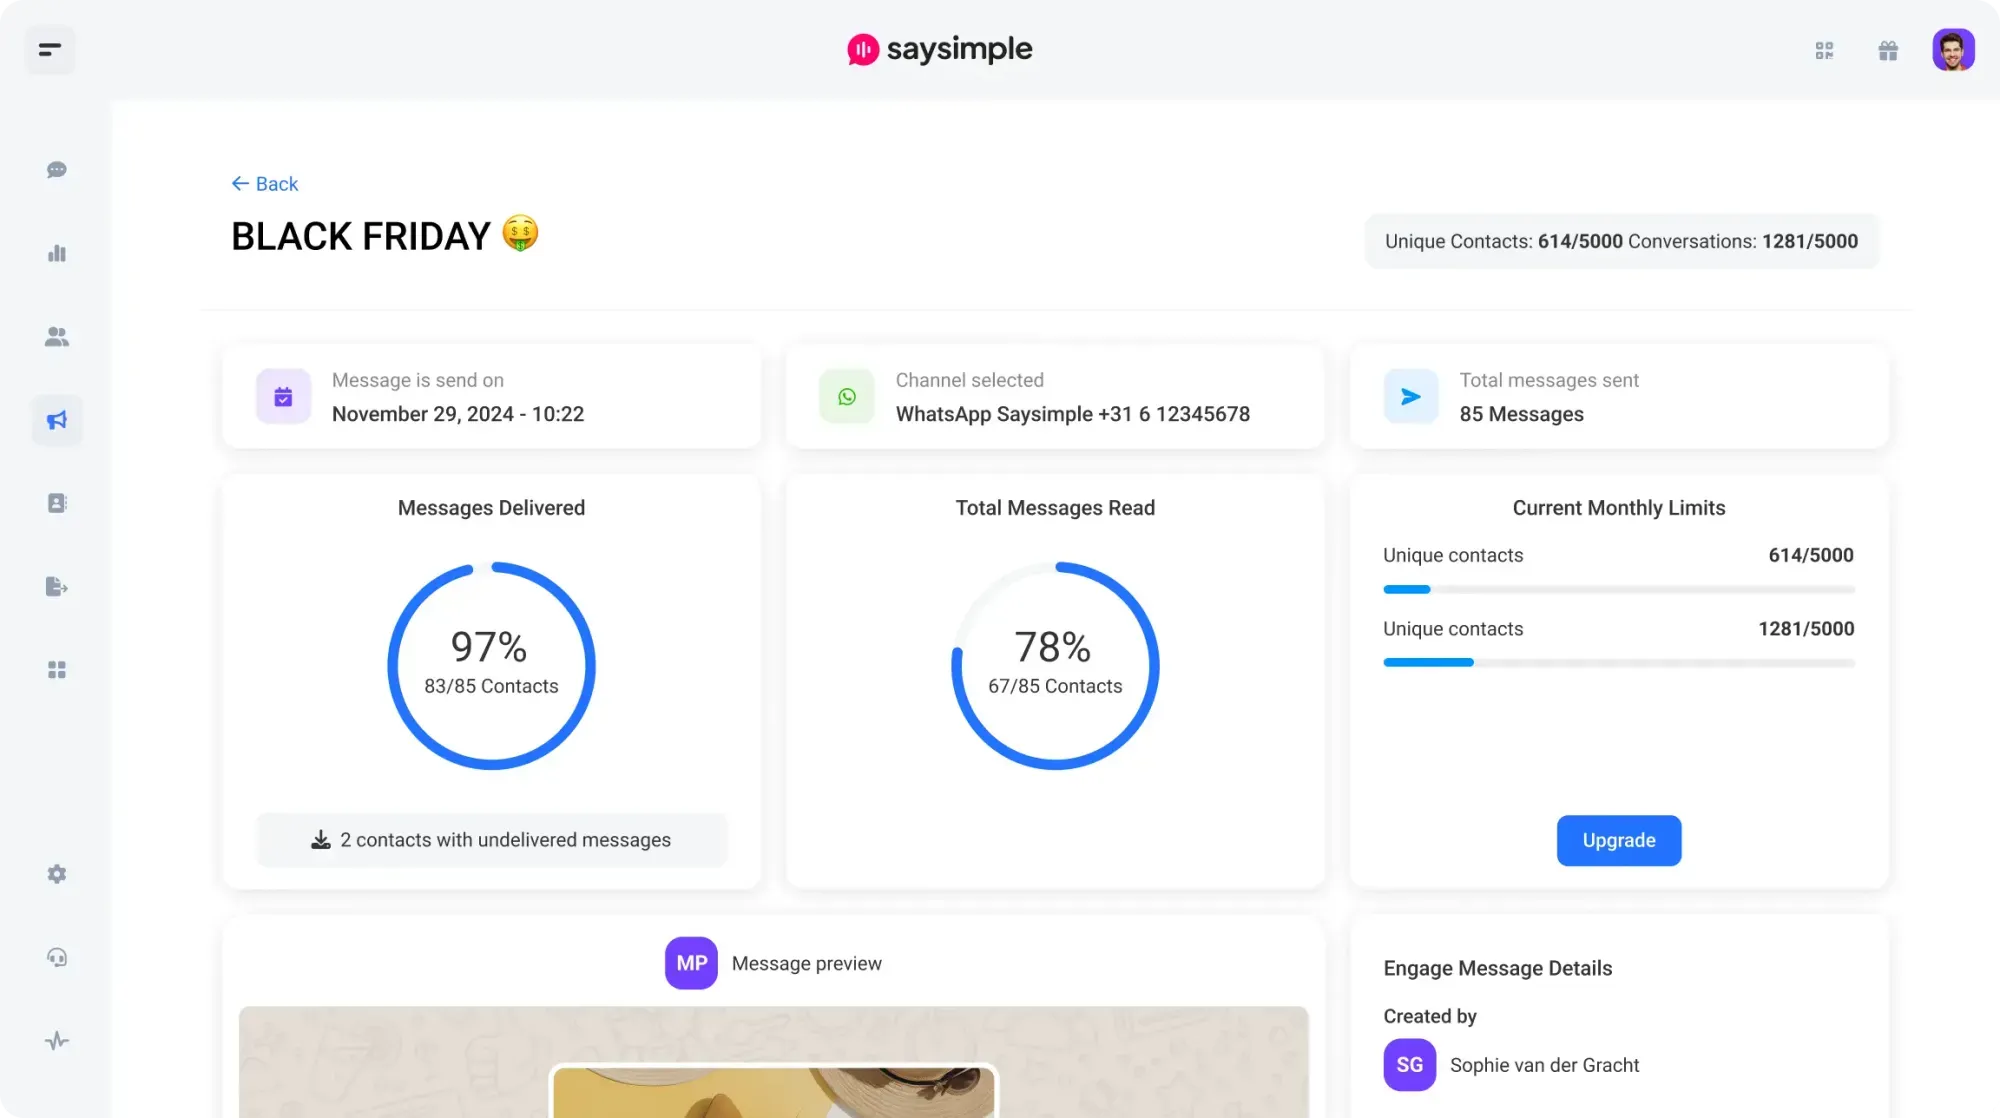Click the QR code icon in top bar
The width and height of the screenshot is (2000, 1118).
1824,50
